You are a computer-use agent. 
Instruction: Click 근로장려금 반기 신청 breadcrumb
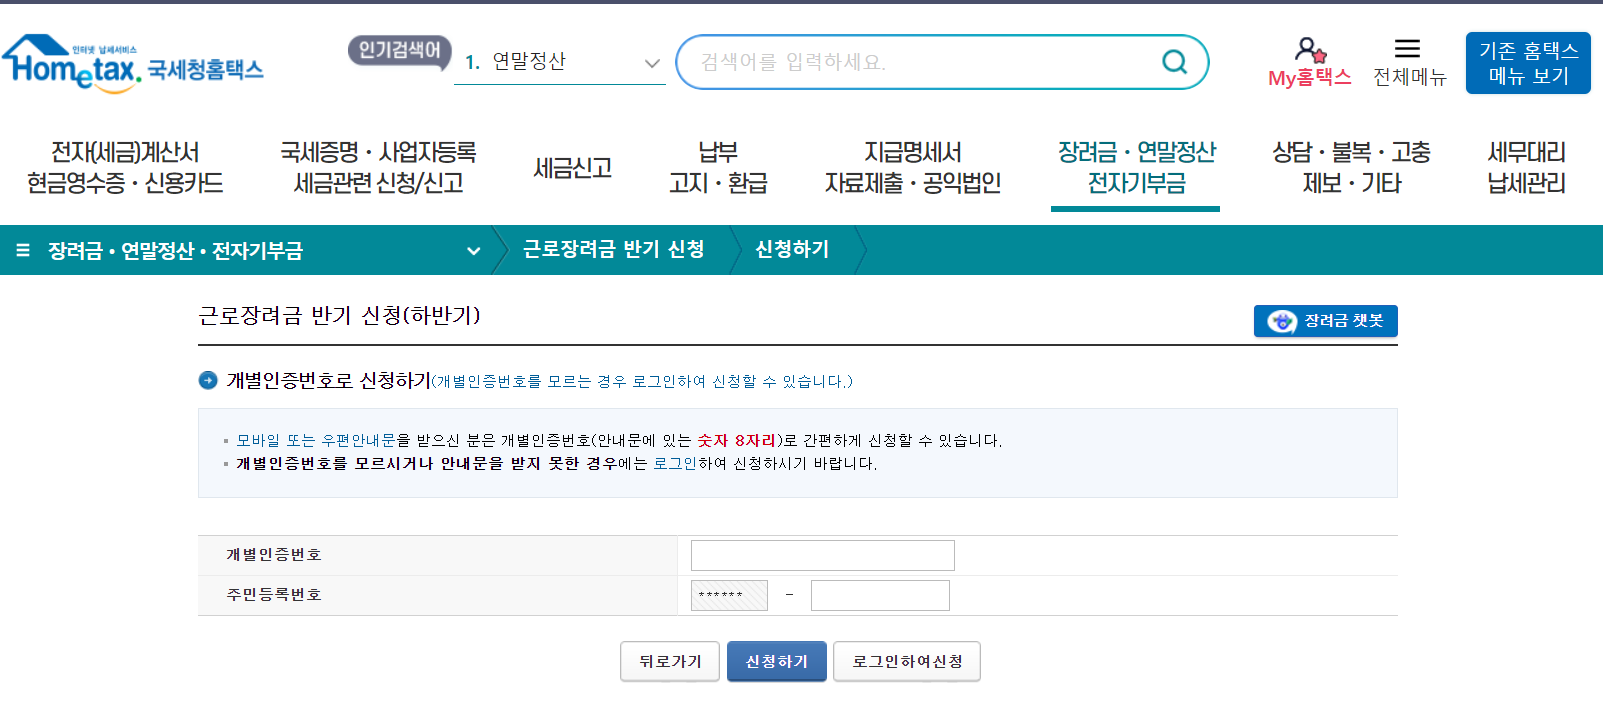click(613, 249)
